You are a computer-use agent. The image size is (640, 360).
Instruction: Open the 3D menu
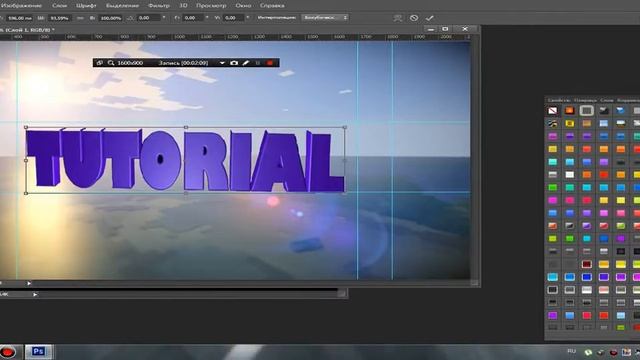point(183,6)
